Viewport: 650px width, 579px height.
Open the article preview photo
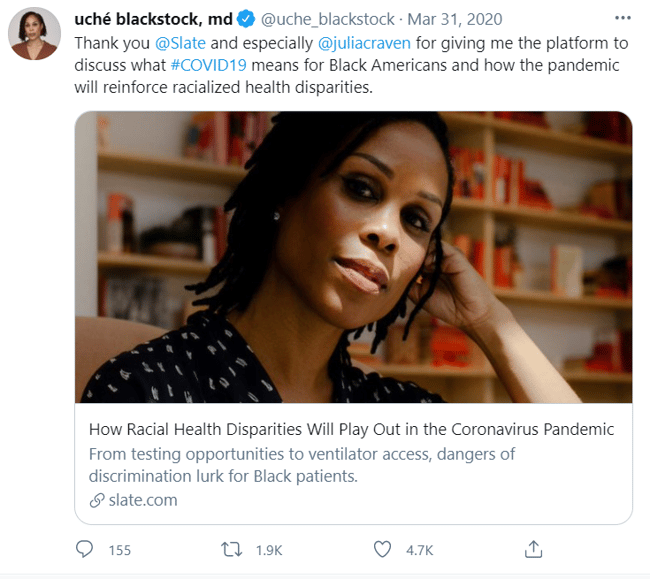(x=354, y=257)
